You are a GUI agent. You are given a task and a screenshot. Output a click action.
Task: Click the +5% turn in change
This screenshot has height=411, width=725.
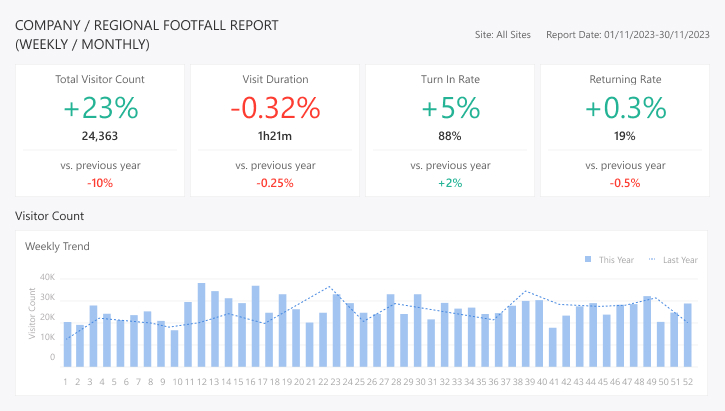(450, 108)
